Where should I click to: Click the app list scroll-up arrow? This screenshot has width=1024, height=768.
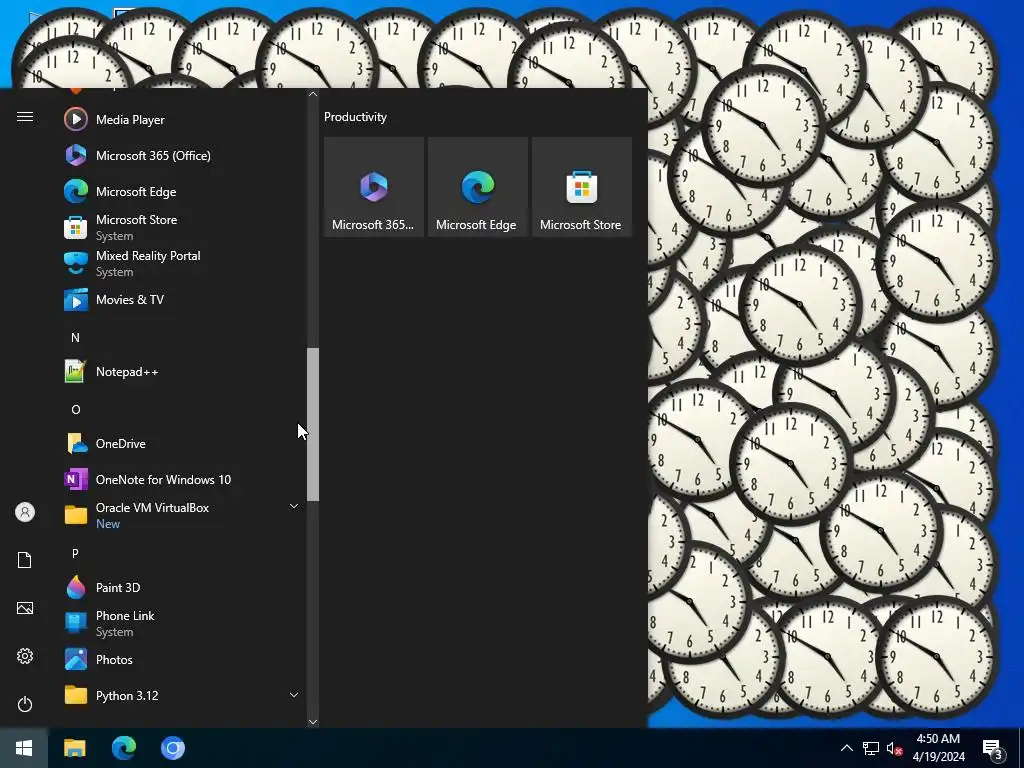pos(313,94)
